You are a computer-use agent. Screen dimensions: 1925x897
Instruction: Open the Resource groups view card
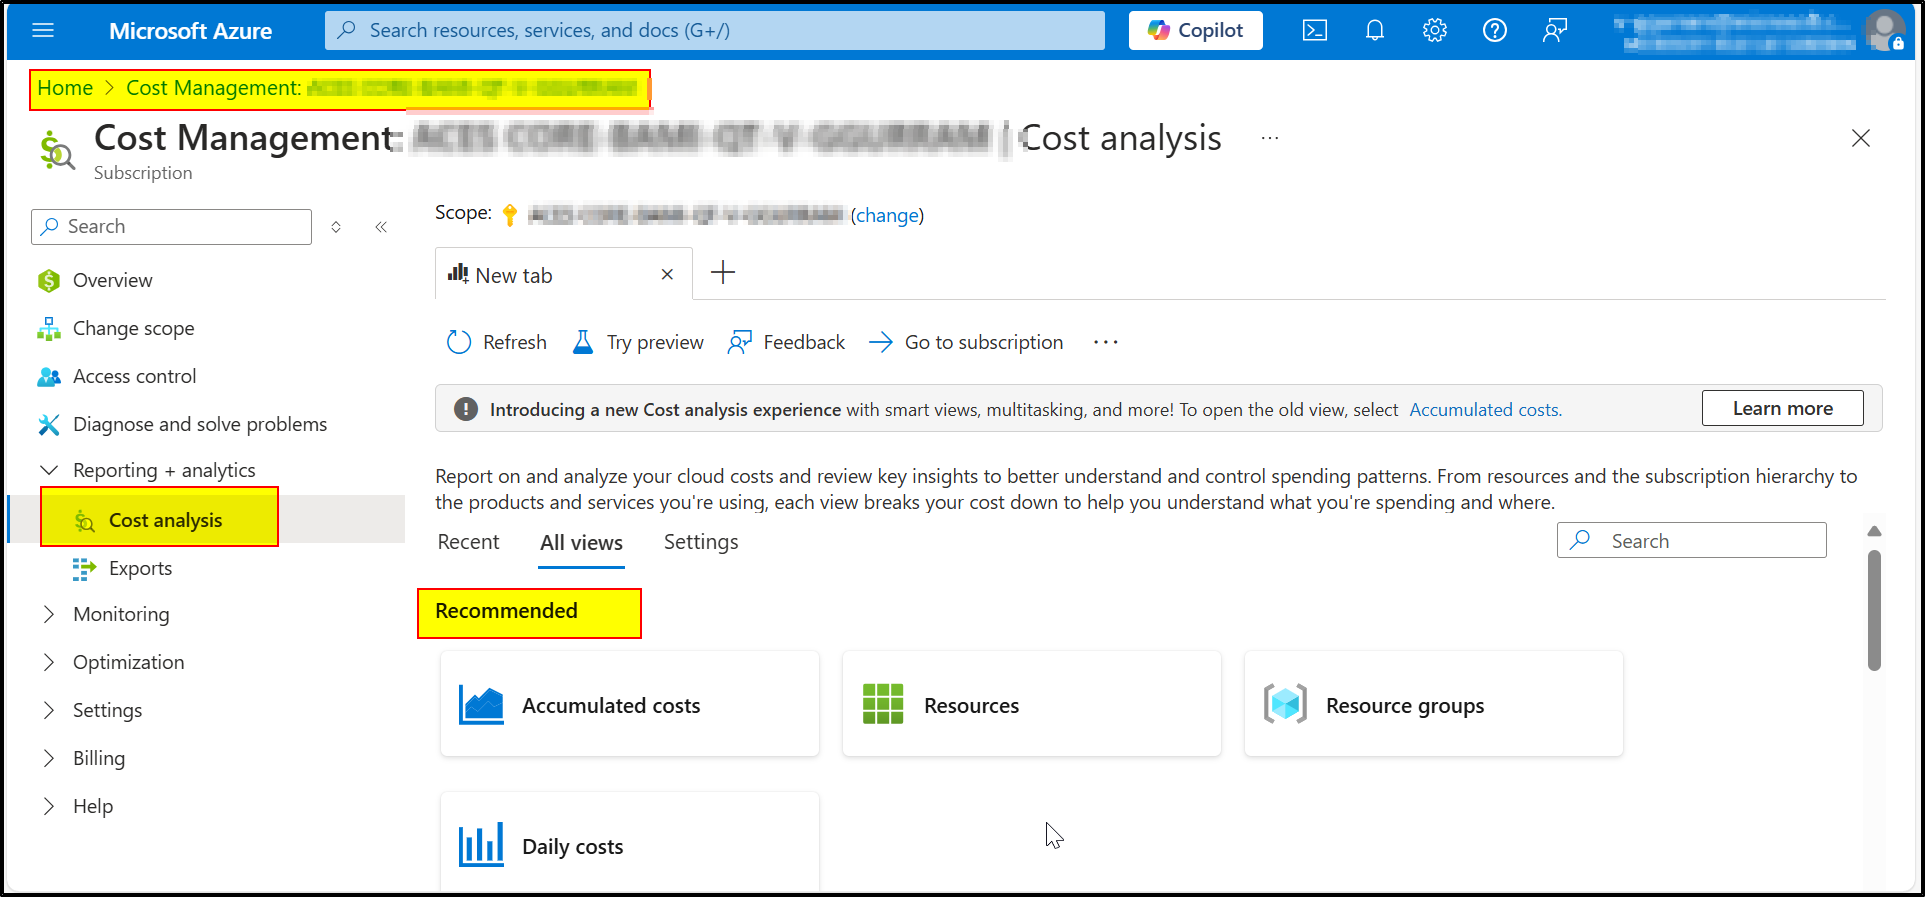point(1434,705)
